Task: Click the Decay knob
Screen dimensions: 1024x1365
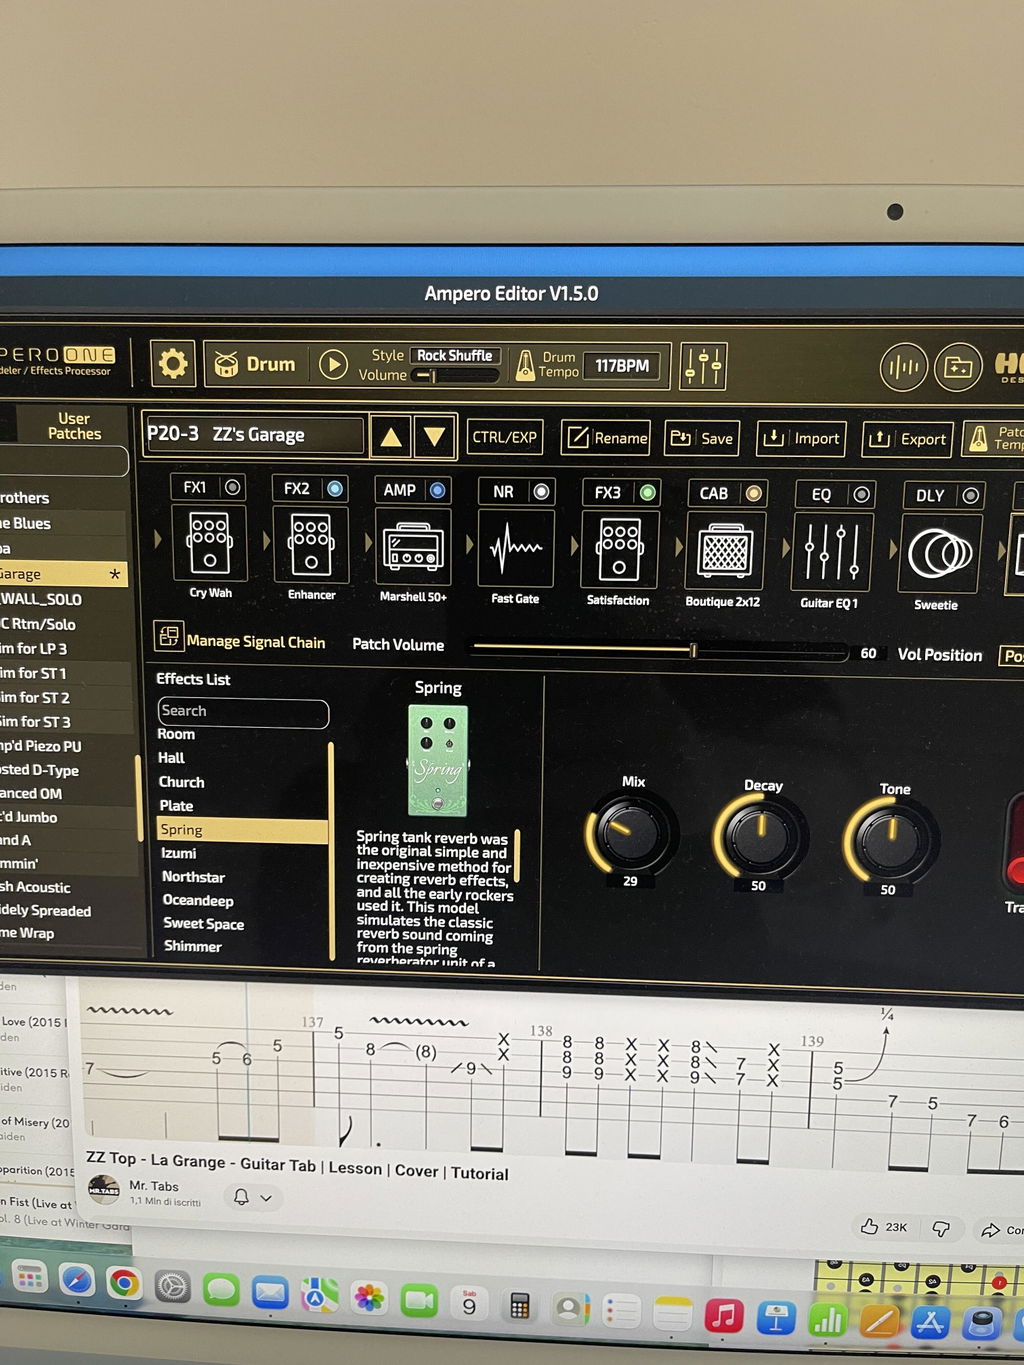Action: tap(760, 836)
